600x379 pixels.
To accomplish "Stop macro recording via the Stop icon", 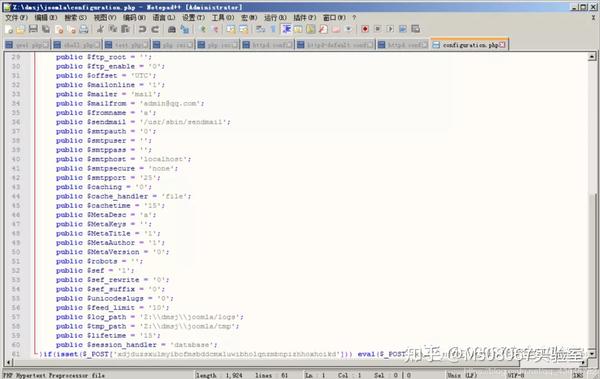I will tap(378, 29).
